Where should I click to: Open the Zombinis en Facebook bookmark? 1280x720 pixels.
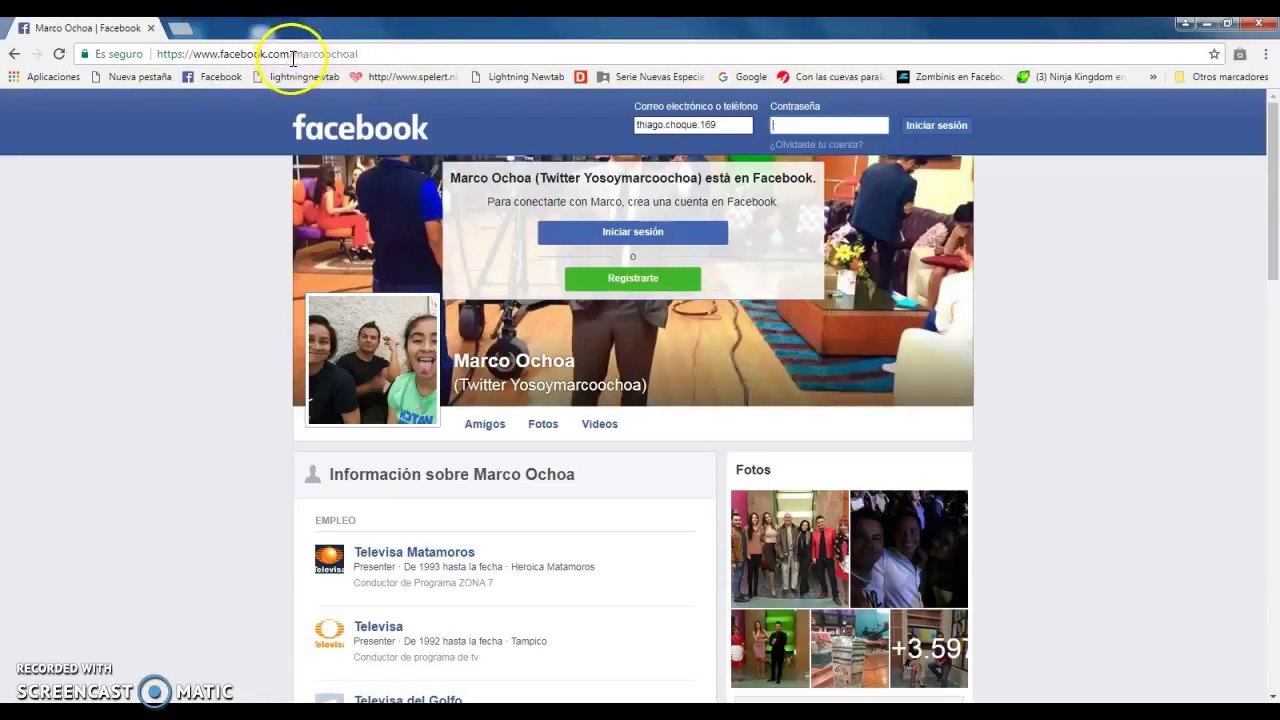tap(950, 77)
